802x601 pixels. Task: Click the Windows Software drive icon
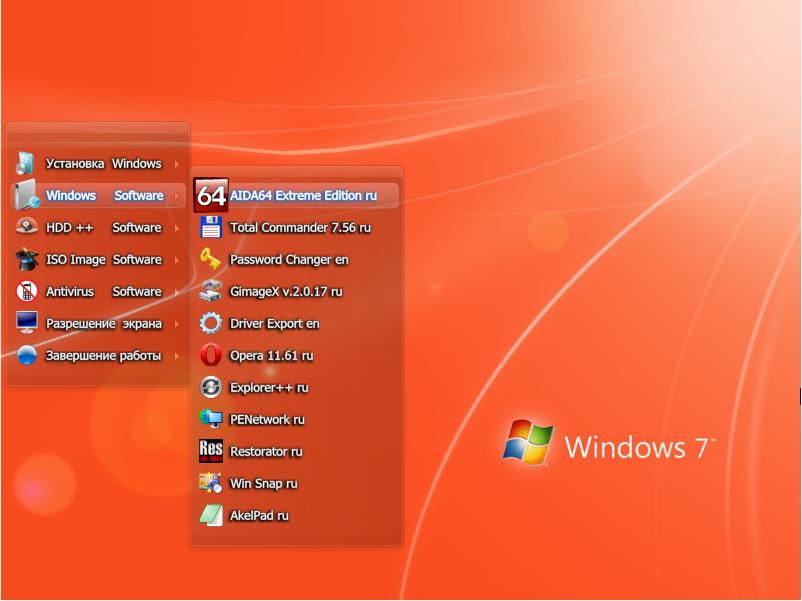click(x=26, y=195)
